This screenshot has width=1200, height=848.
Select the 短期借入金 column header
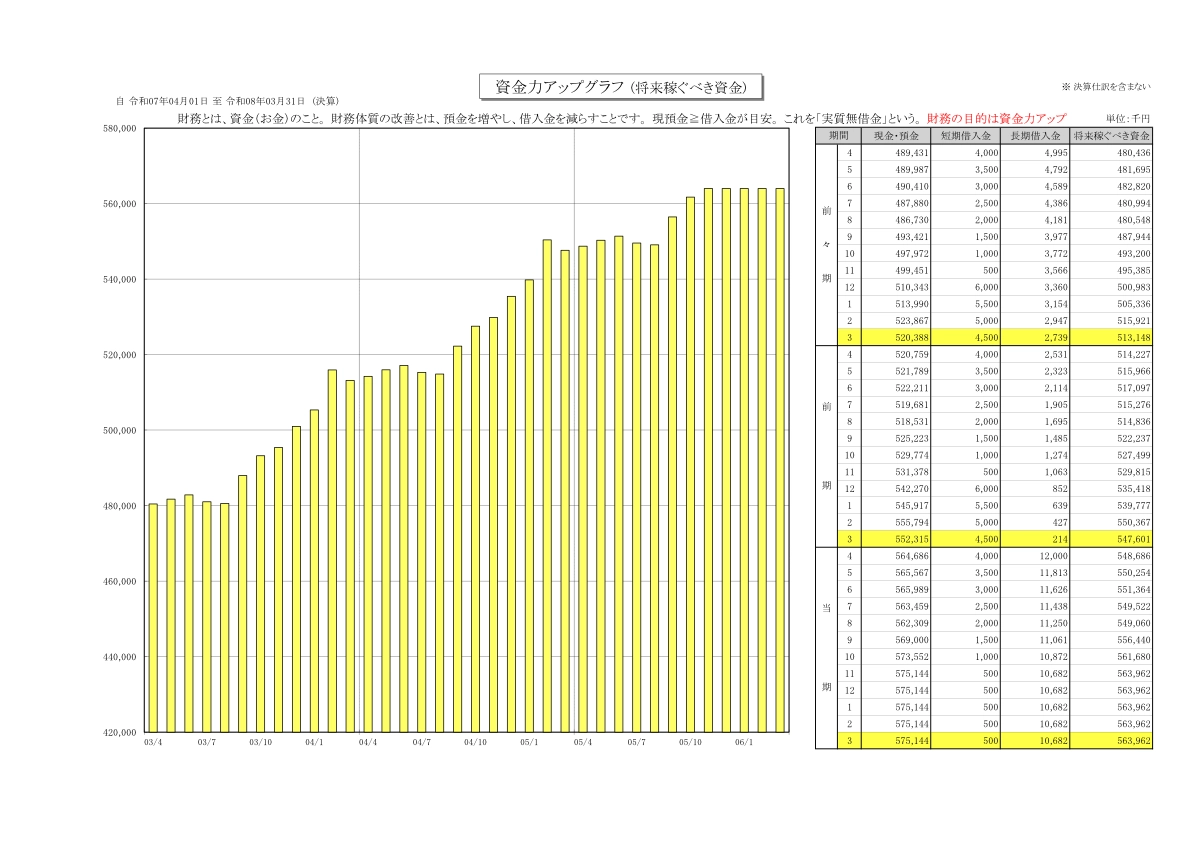pos(965,135)
